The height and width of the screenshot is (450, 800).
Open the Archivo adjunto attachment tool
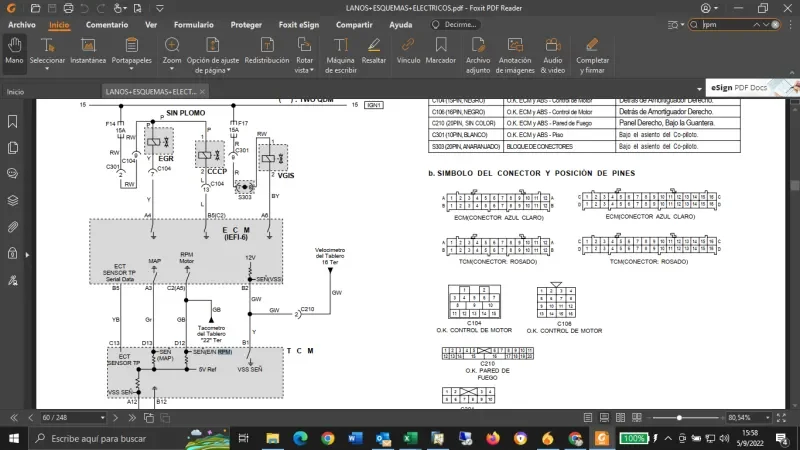(478, 52)
